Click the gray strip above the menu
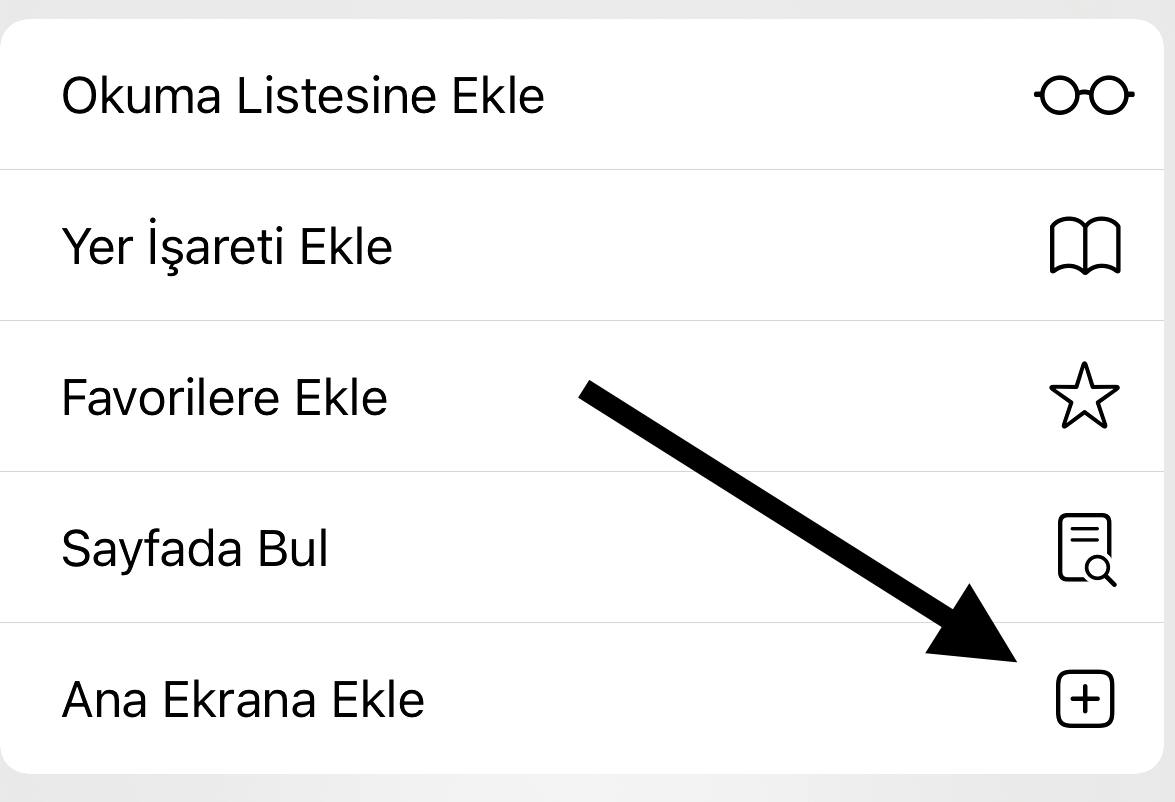The height and width of the screenshot is (802, 1175). pos(587,8)
